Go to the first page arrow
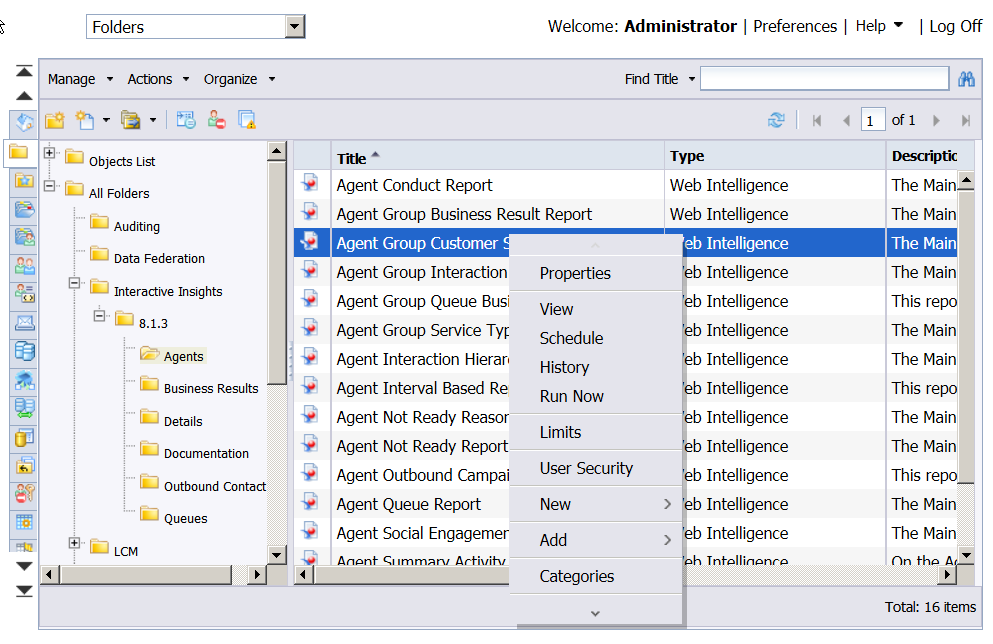The height and width of the screenshot is (644, 993). (x=817, y=120)
